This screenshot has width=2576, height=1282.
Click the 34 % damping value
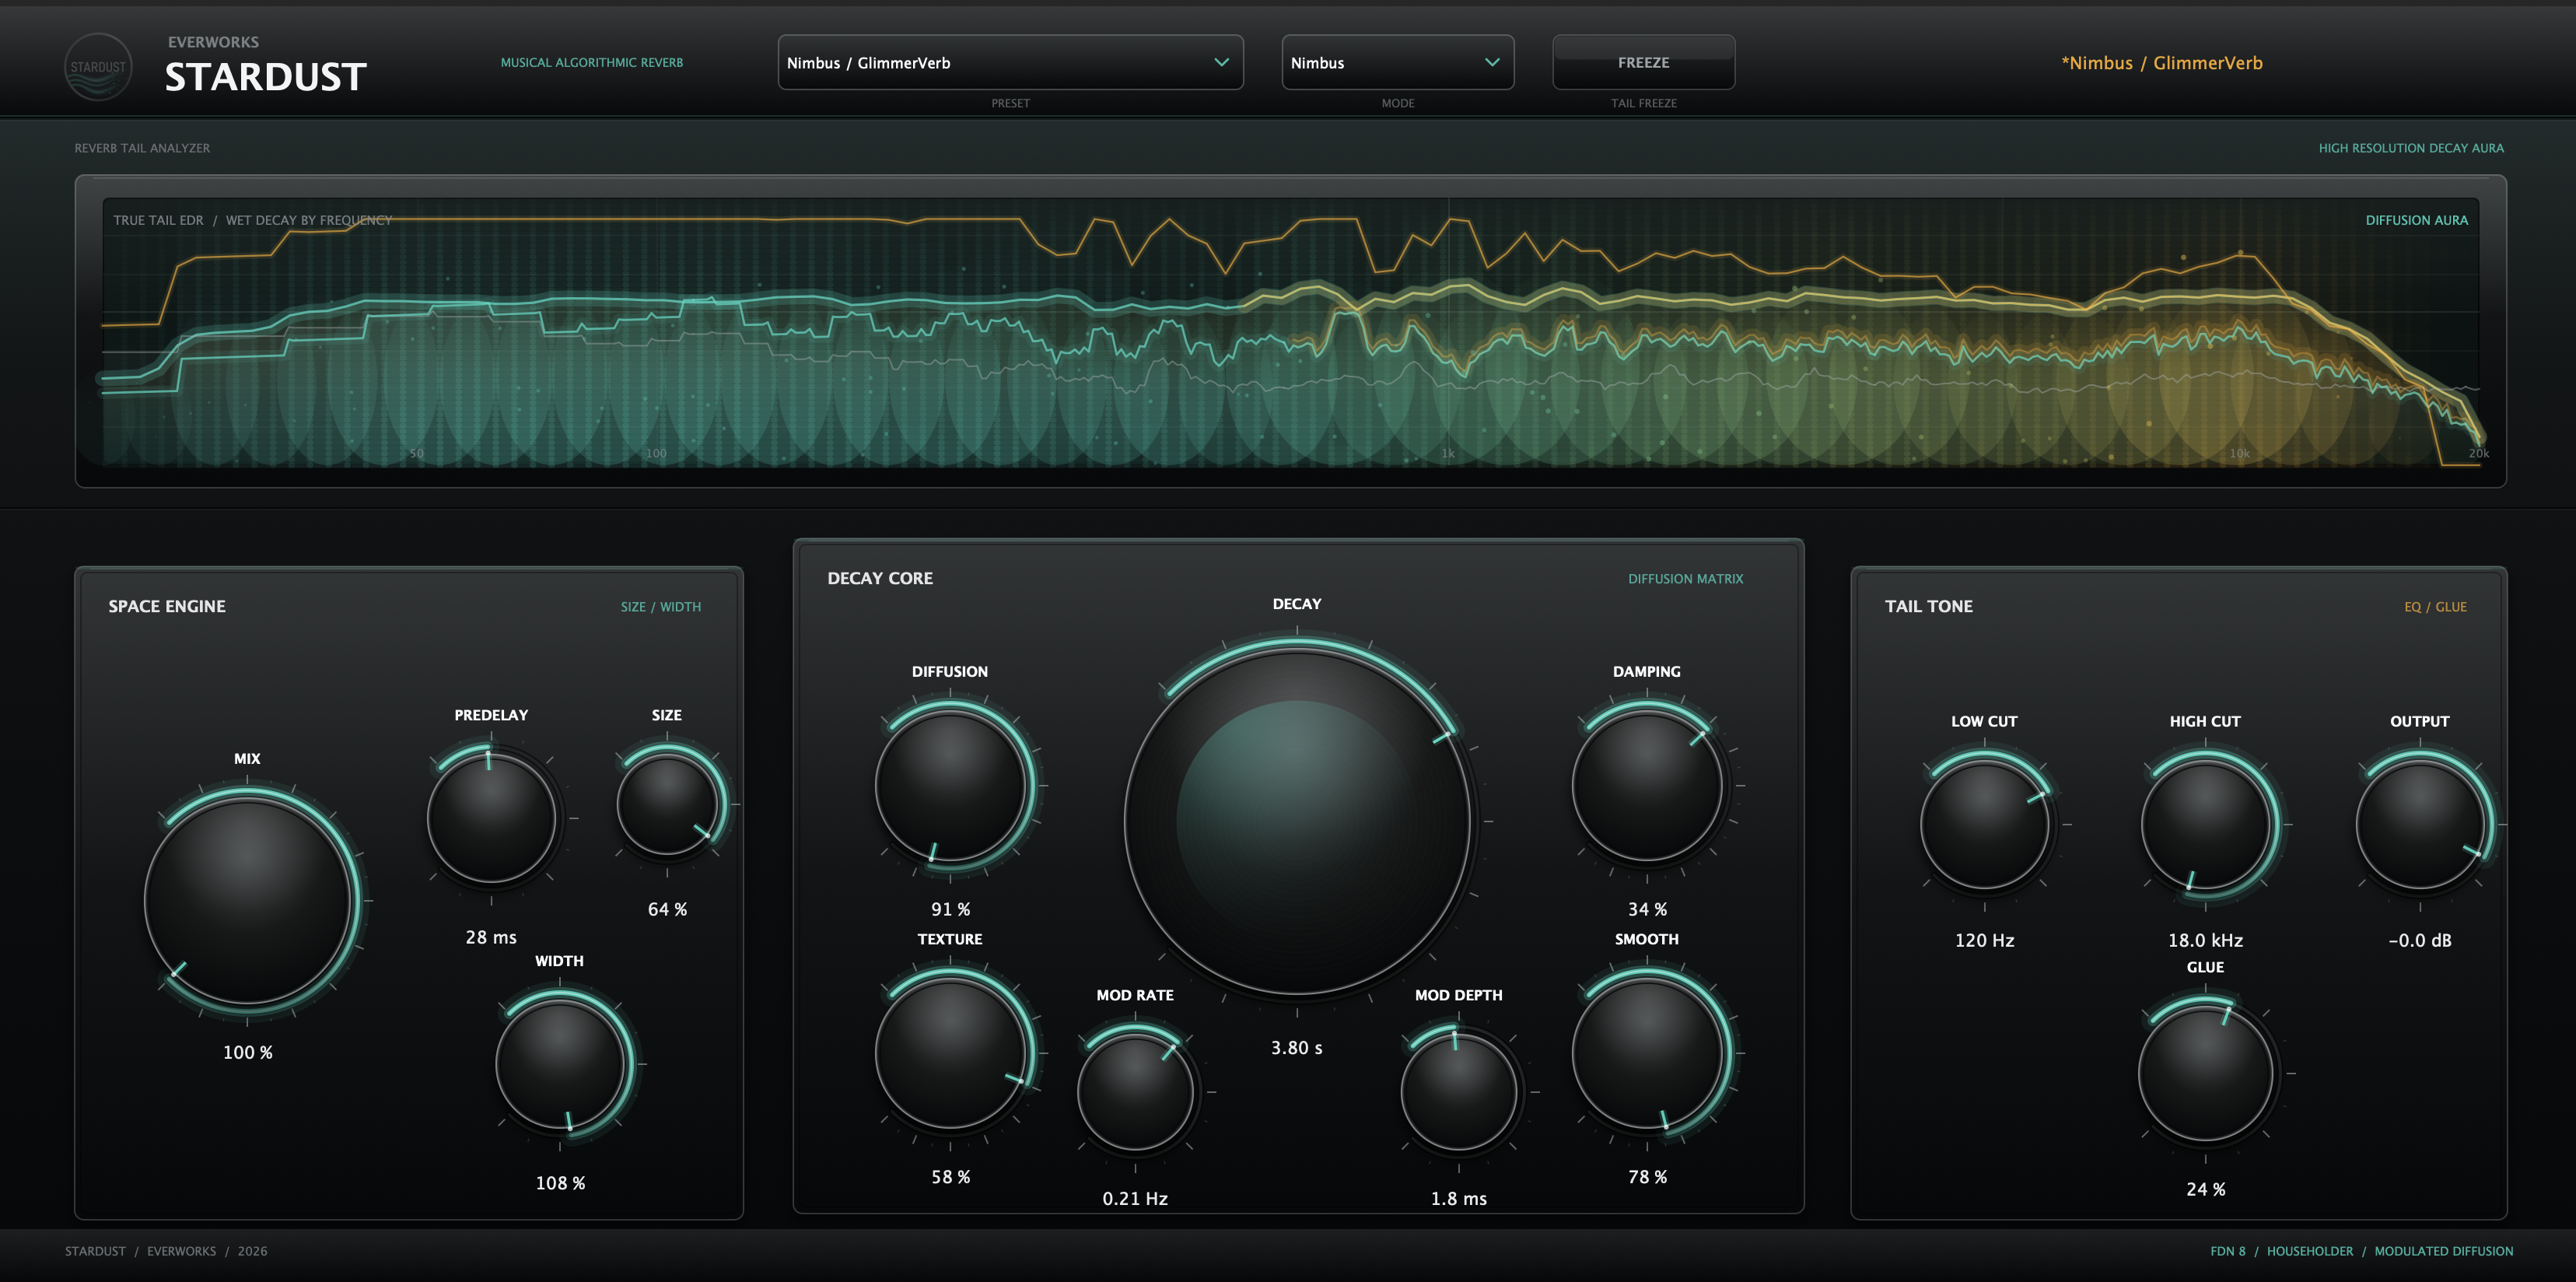tap(1647, 909)
